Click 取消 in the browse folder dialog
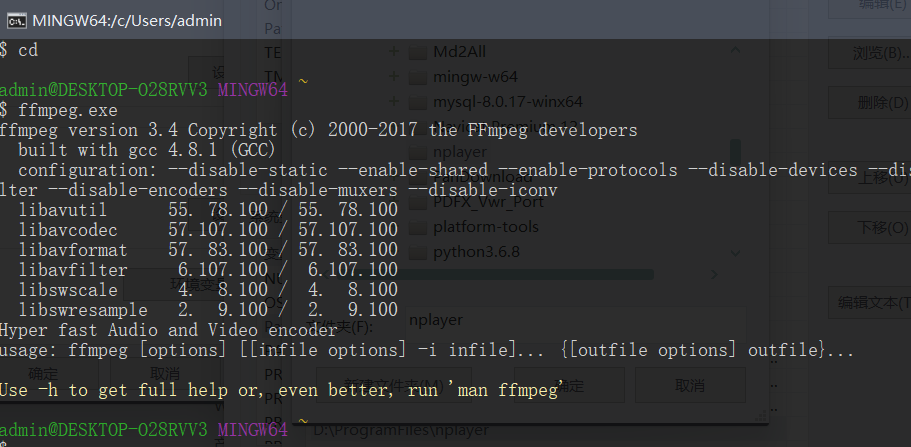 690,385
